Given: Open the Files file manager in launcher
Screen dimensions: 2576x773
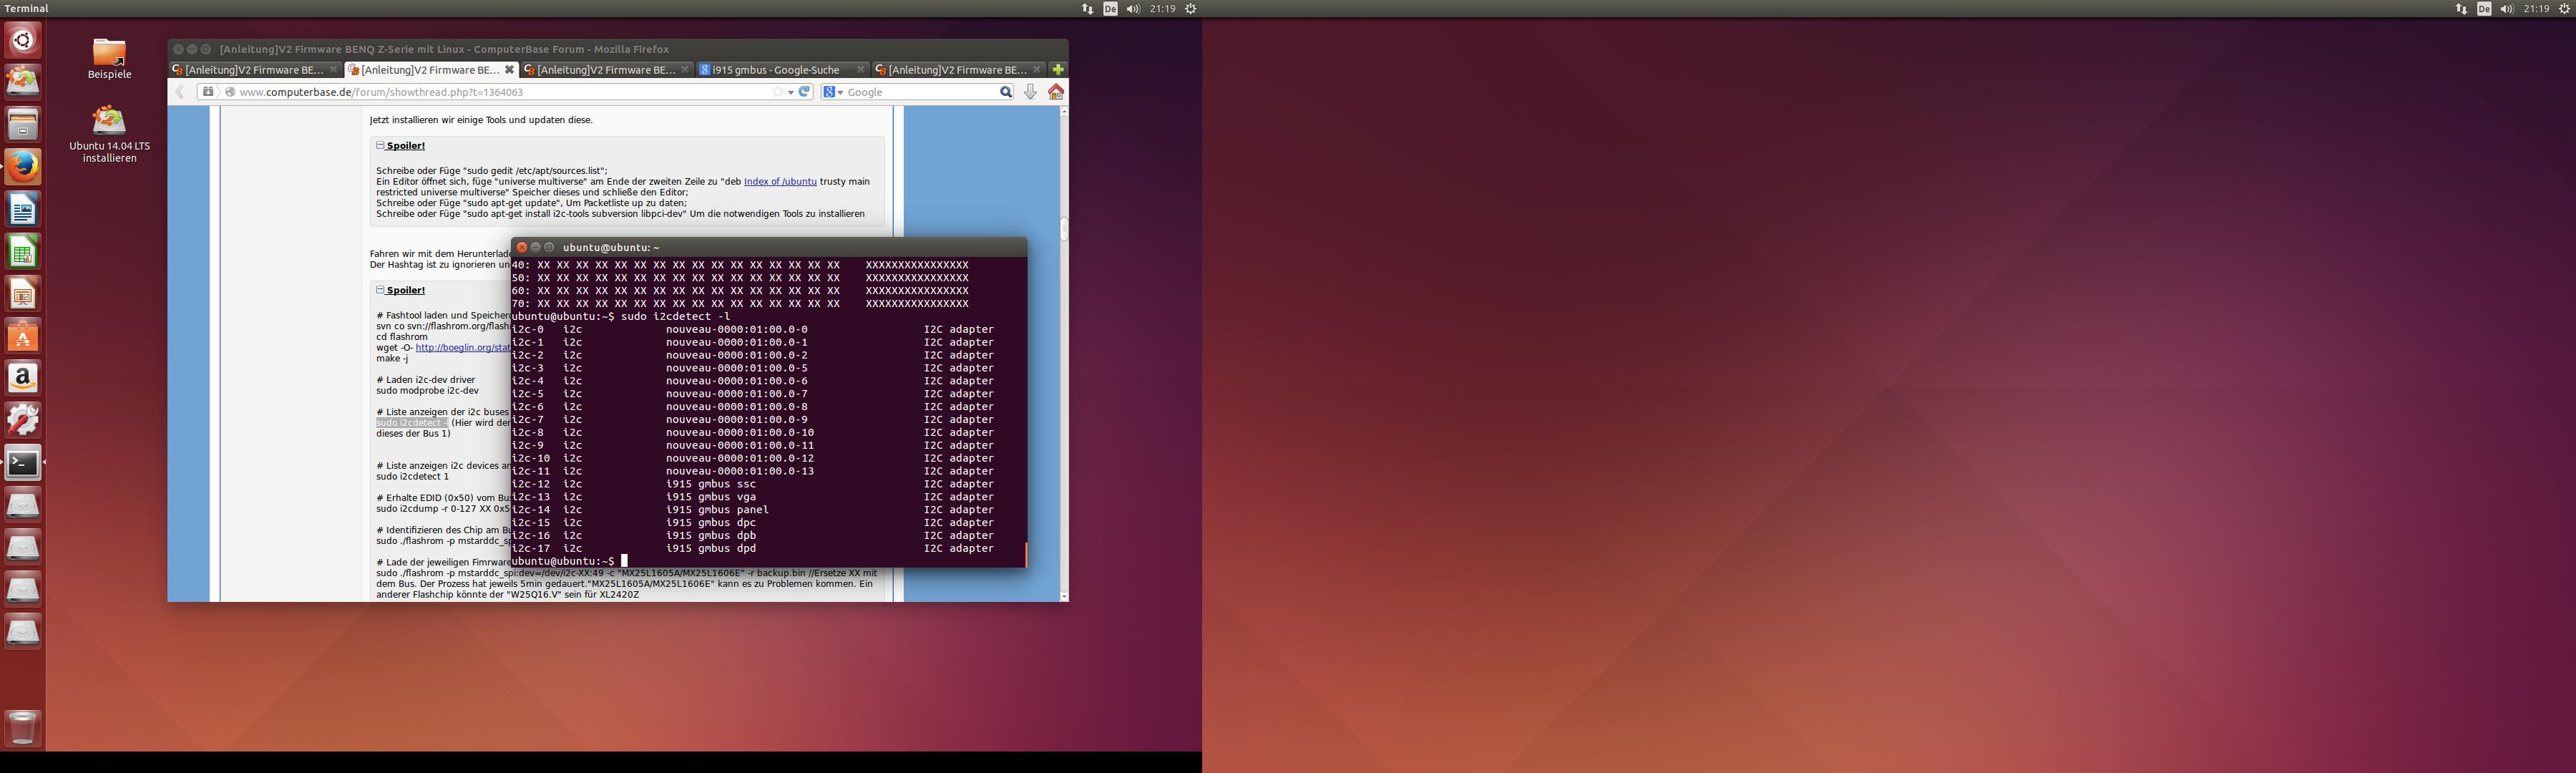Looking at the screenshot, I should click(x=23, y=125).
